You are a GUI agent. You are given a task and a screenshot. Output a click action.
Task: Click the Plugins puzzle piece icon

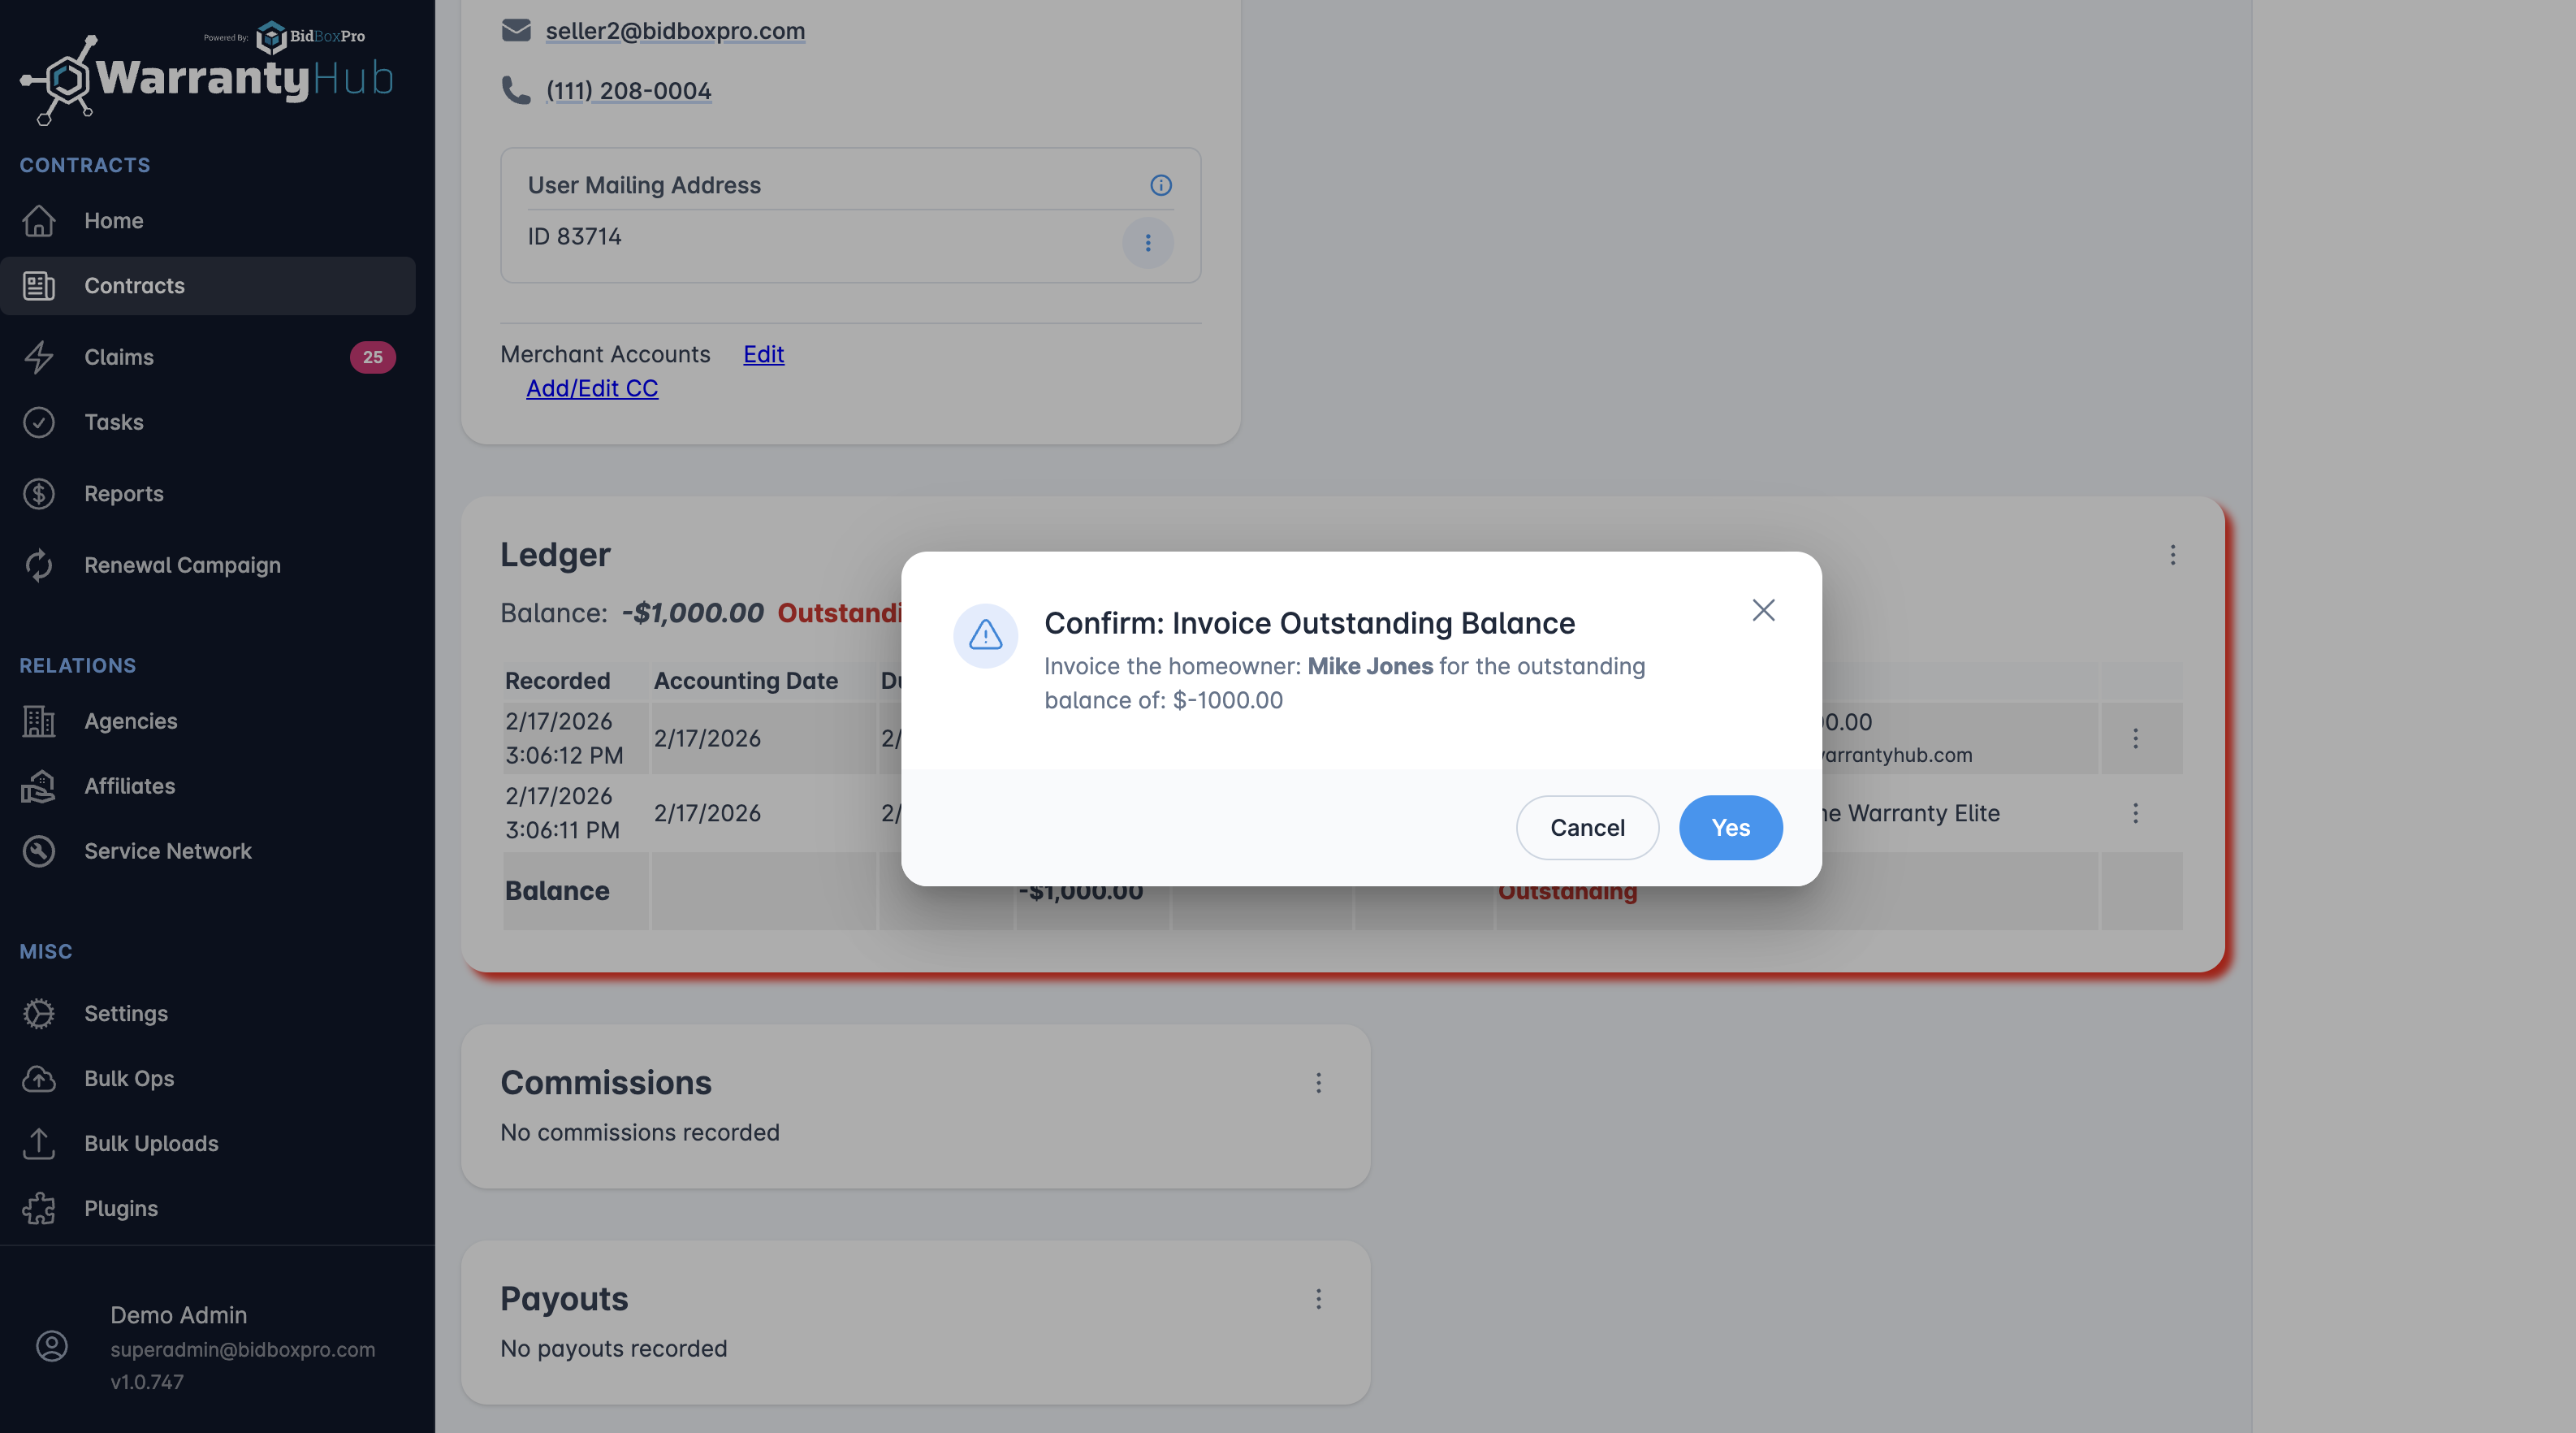click(x=39, y=1208)
